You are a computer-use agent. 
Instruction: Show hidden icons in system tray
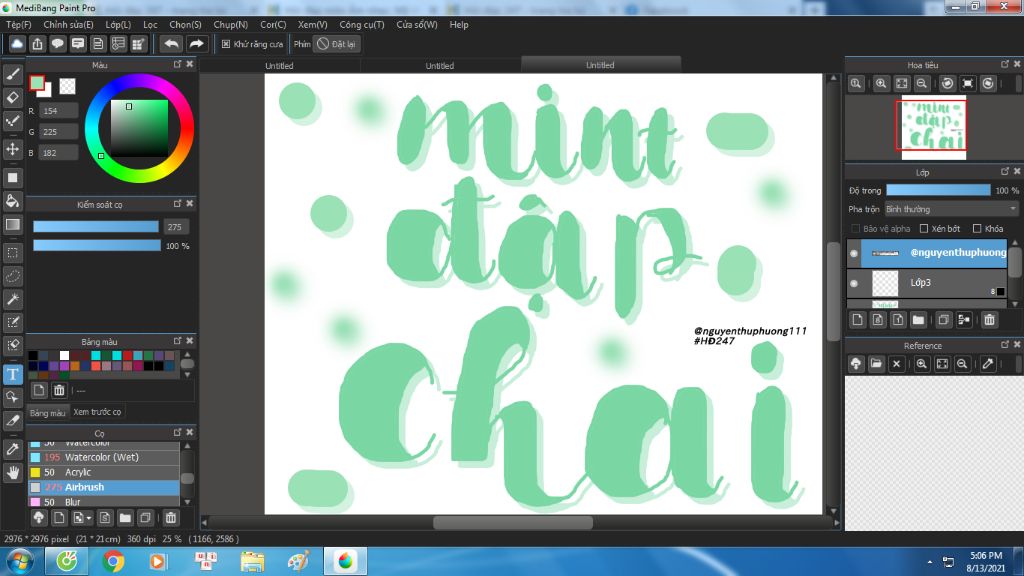point(929,562)
